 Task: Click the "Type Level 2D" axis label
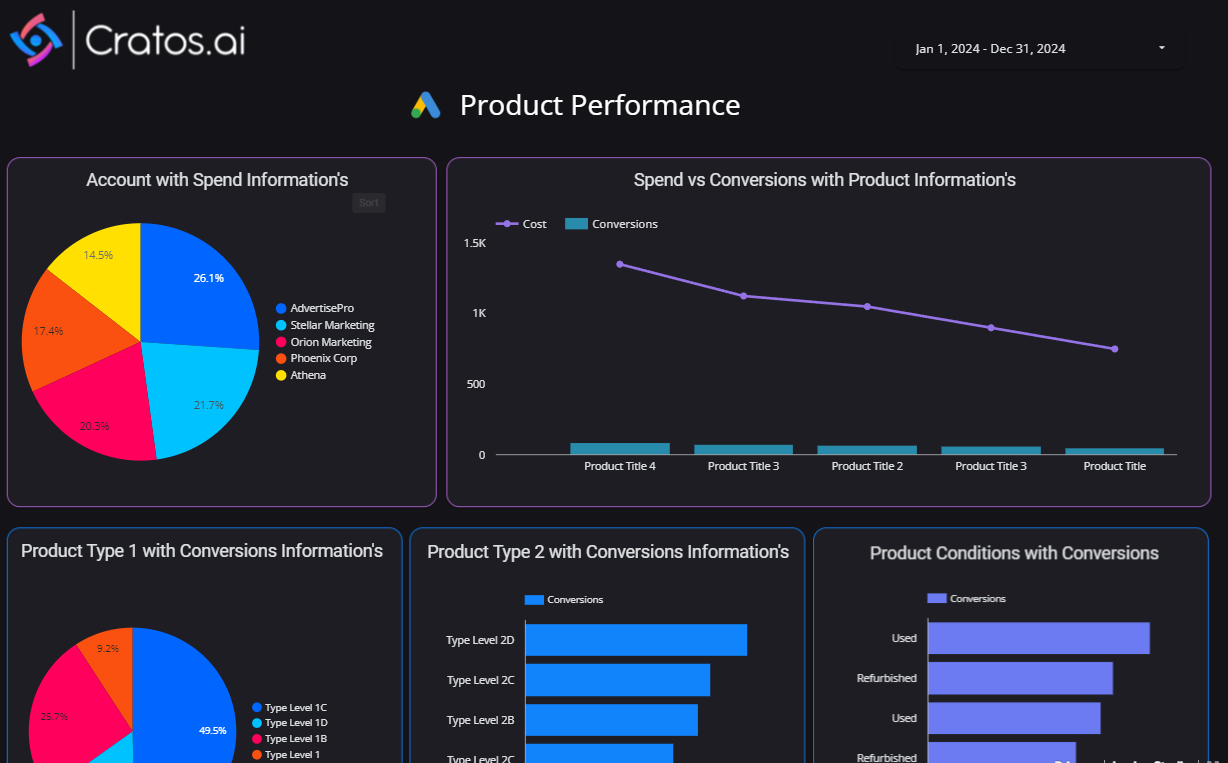pos(480,640)
